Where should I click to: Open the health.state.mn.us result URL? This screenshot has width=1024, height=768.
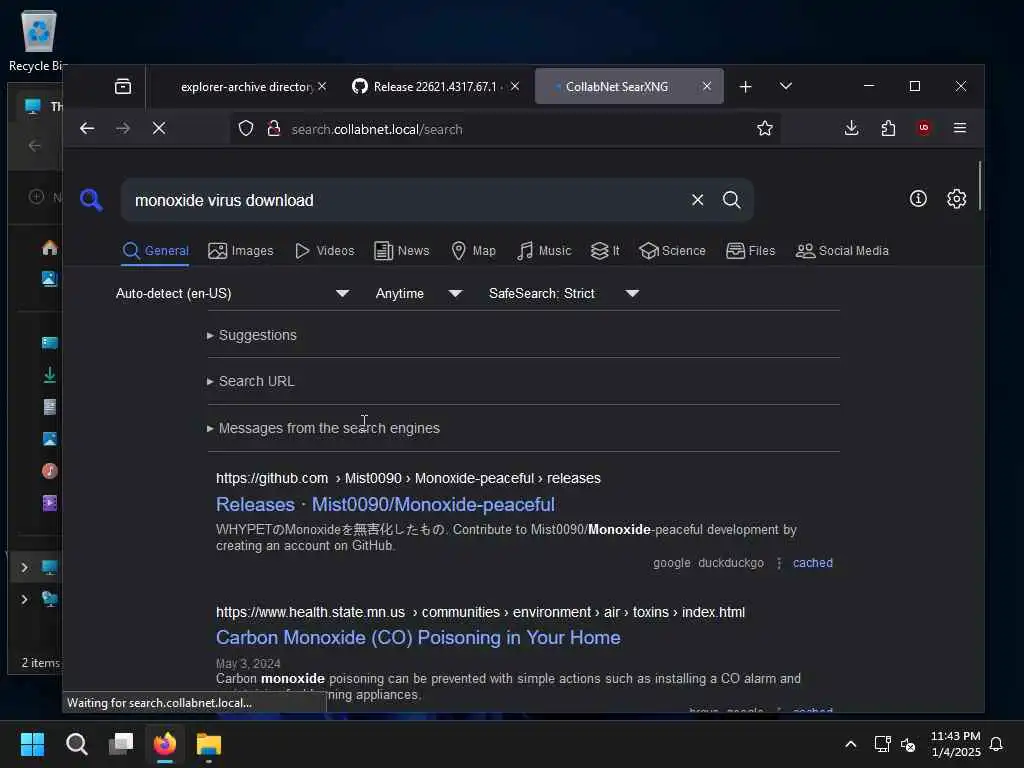tap(480, 612)
